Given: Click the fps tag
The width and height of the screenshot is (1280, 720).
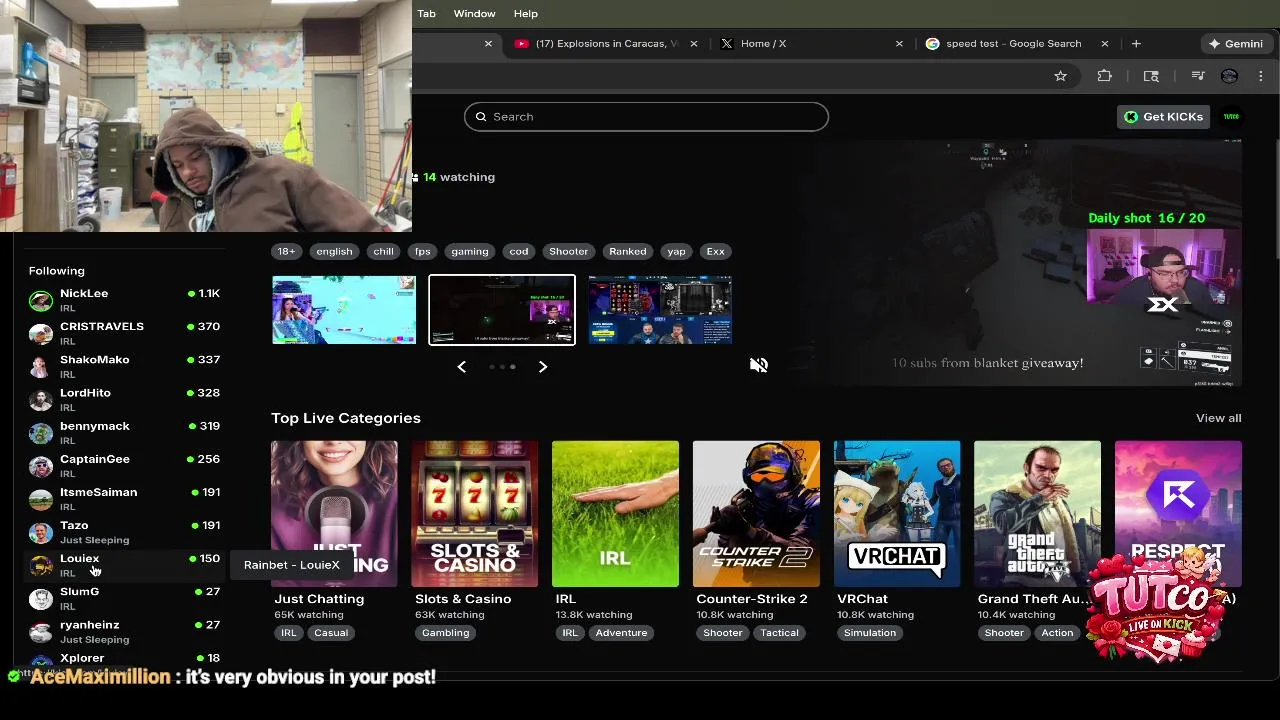Looking at the screenshot, I should coord(423,252).
